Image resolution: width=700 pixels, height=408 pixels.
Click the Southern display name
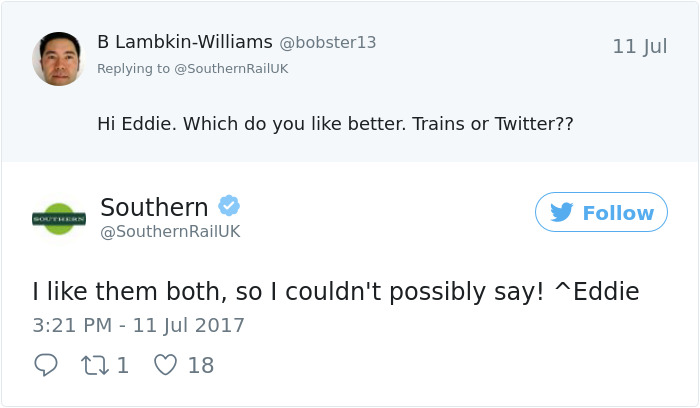point(154,207)
